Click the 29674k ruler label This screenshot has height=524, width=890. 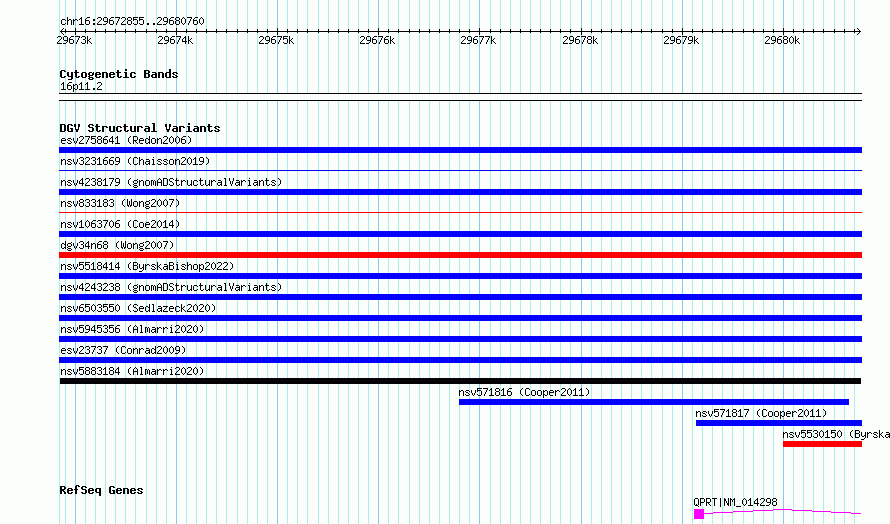[175, 40]
